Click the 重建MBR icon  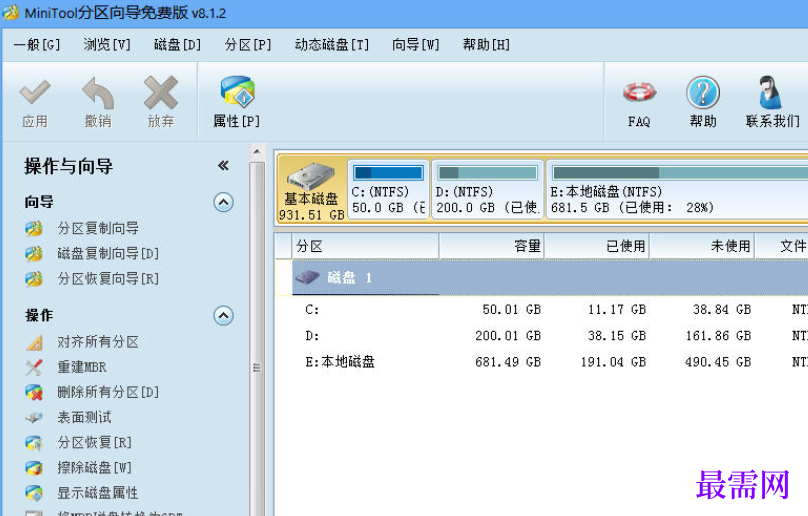(x=34, y=367)
